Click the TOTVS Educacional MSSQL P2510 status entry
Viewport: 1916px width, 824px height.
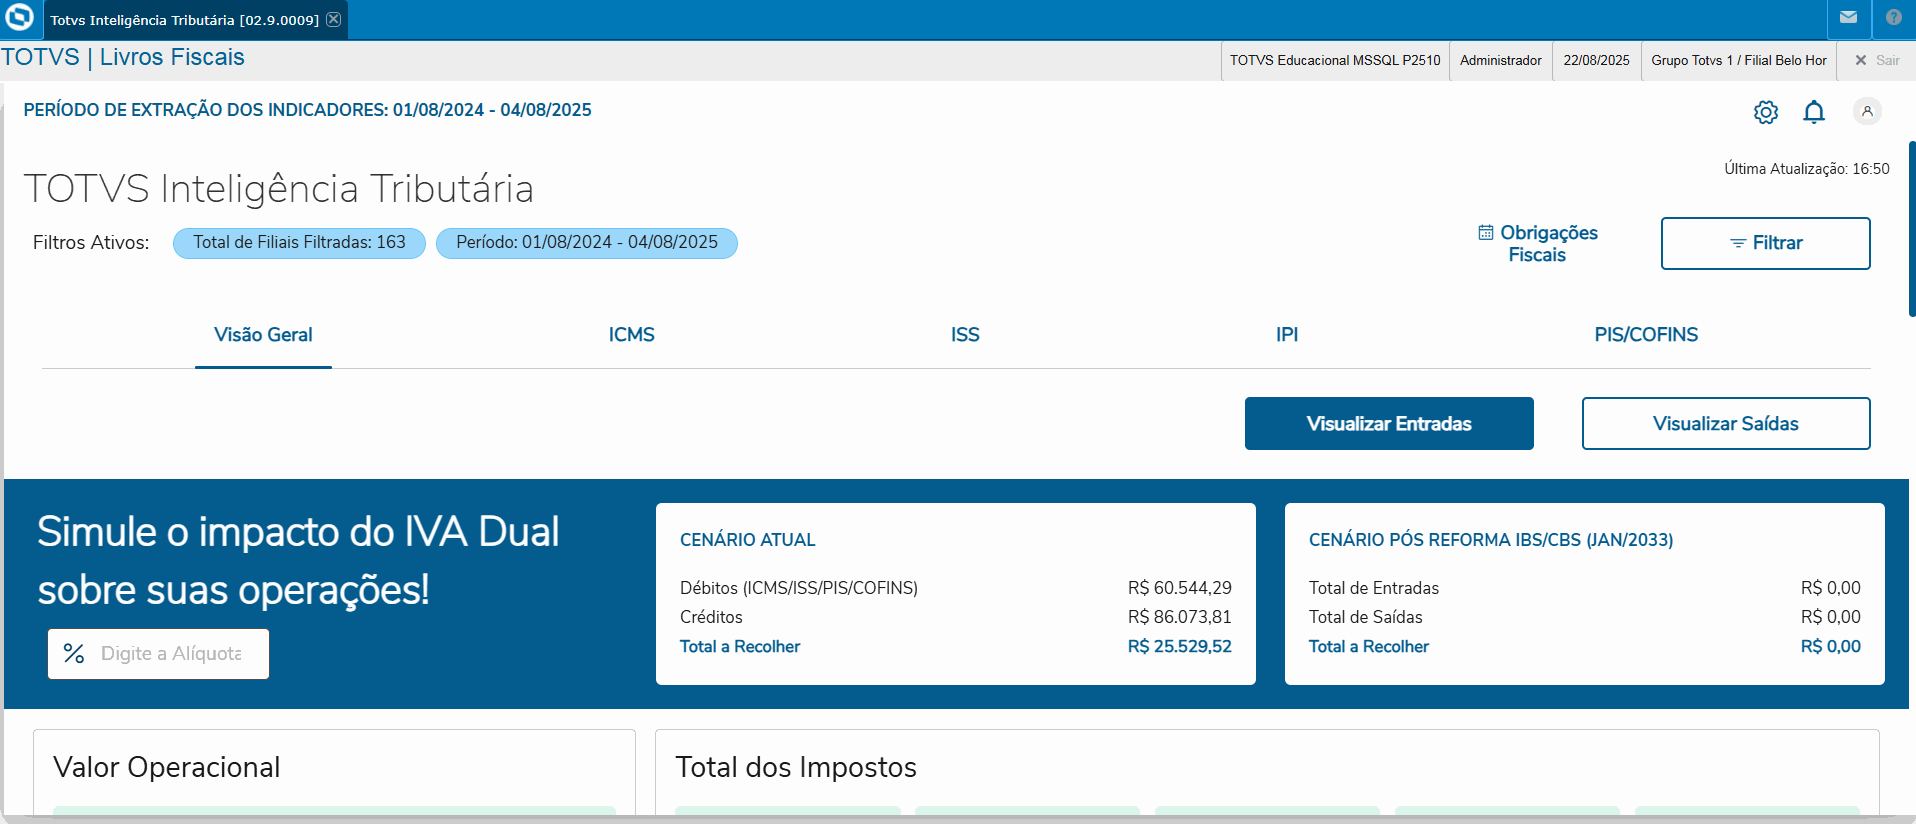tap(1335, 60)
